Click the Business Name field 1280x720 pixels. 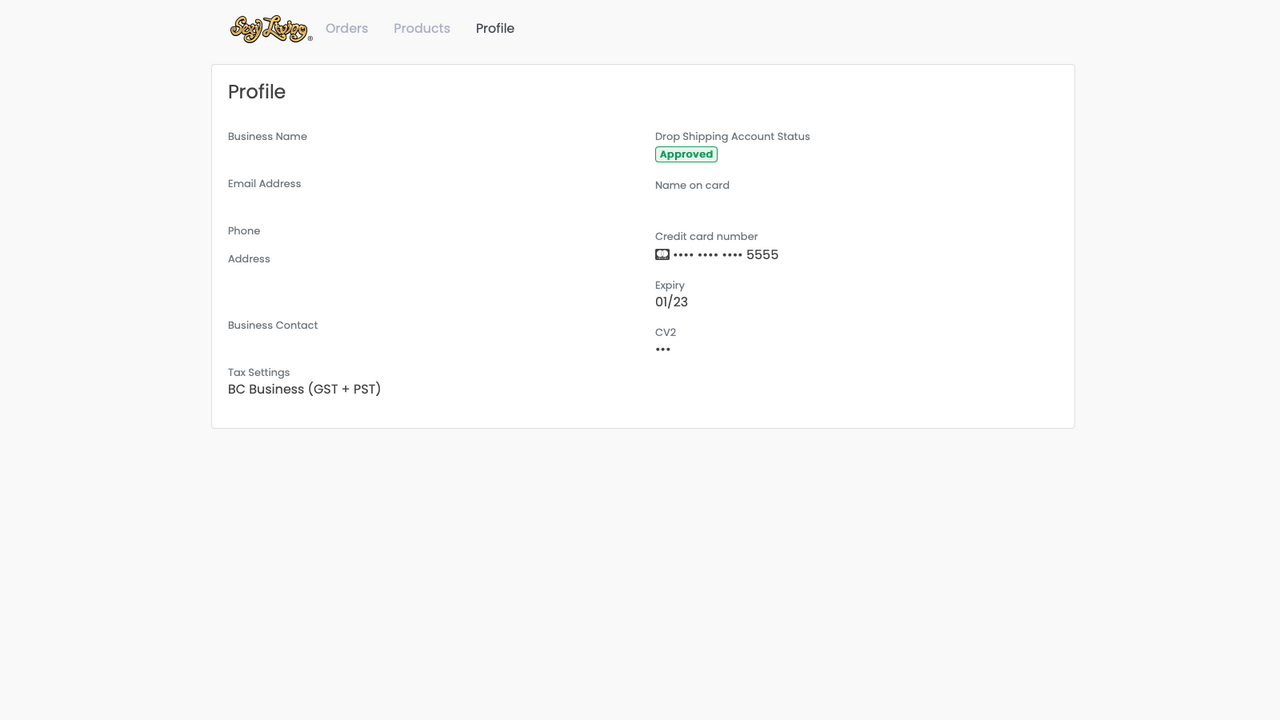click(267, 136)
